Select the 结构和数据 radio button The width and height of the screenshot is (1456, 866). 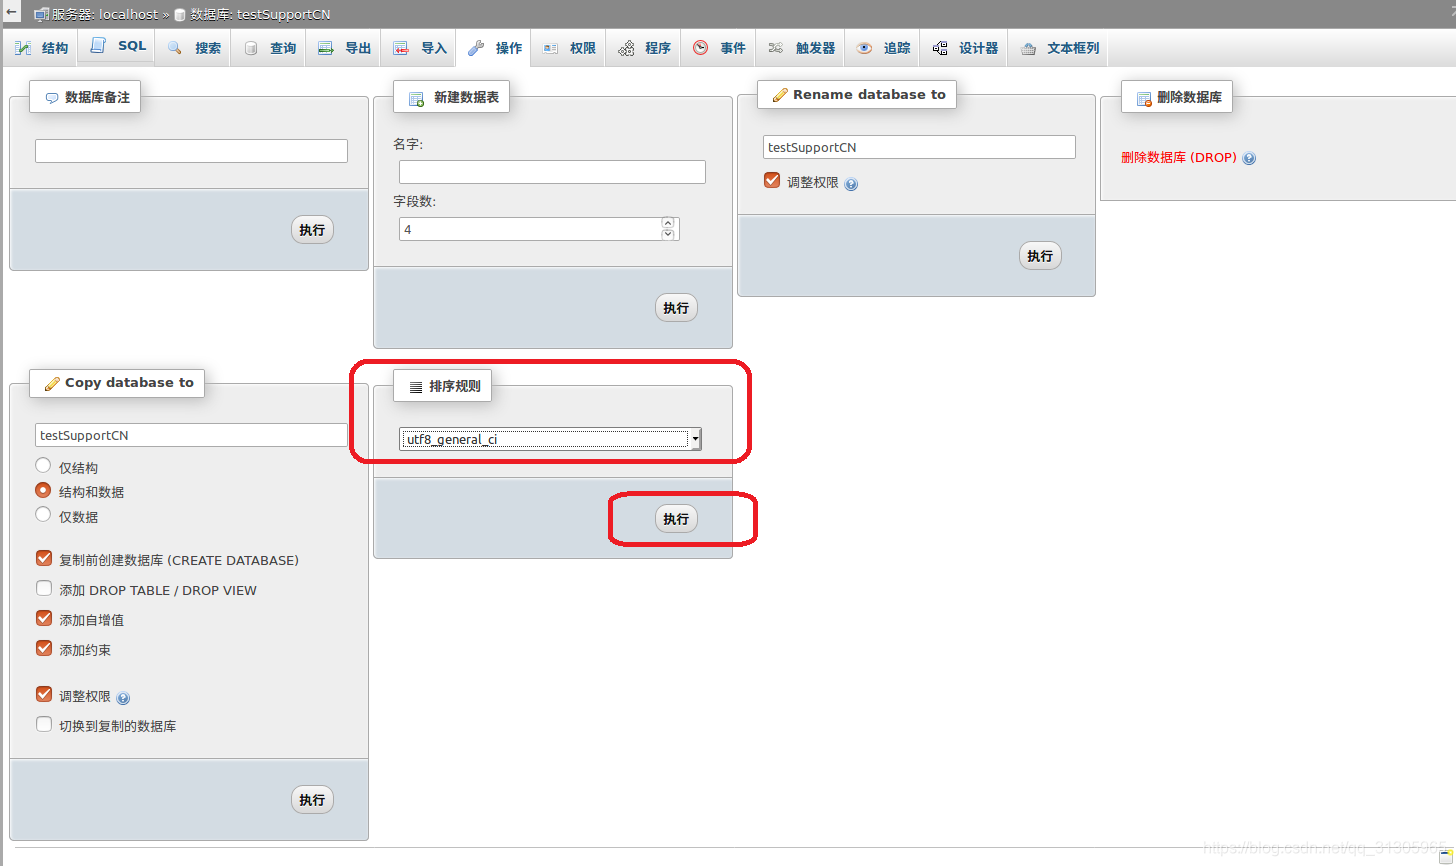tap(43, 490)
